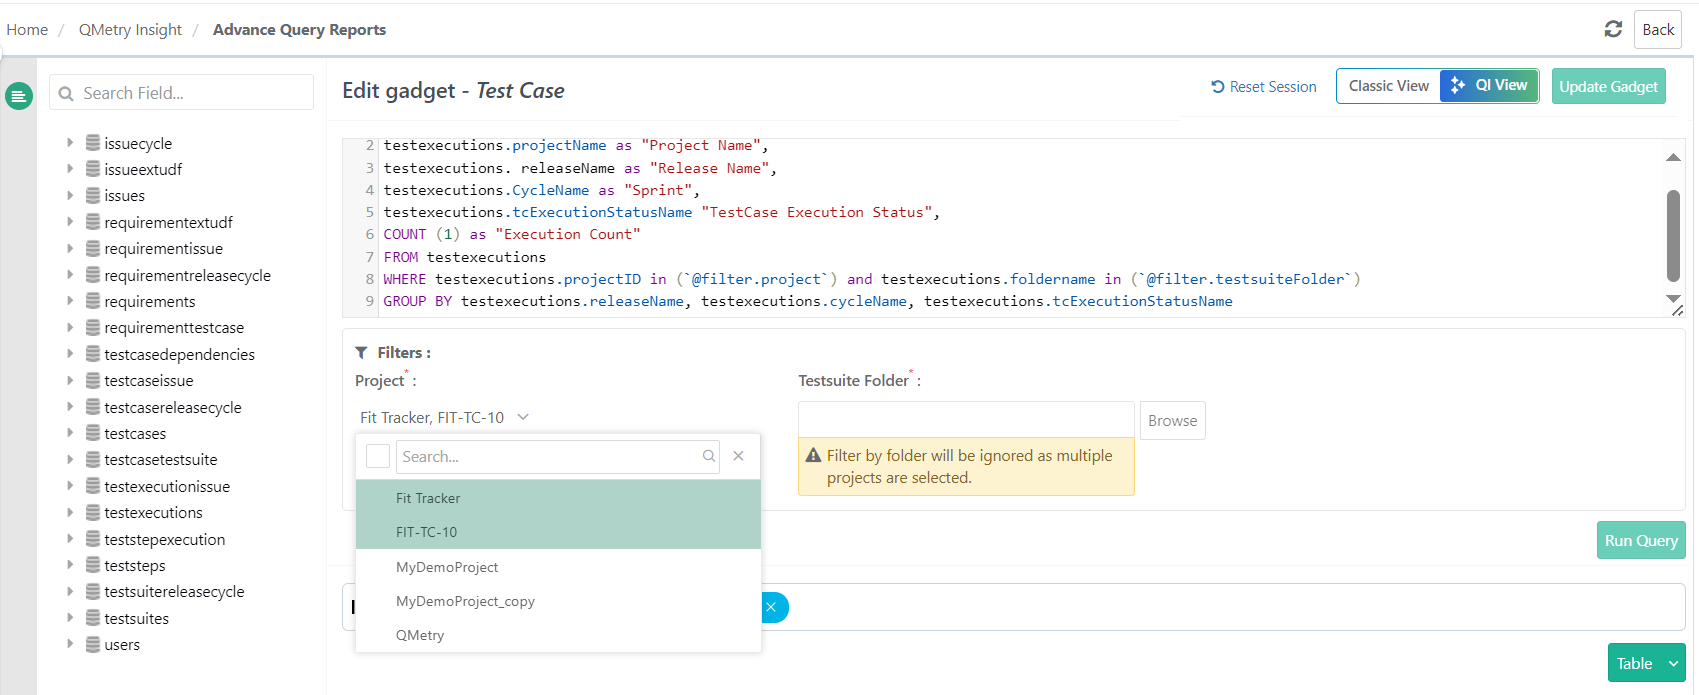Click the testcases table database icon
The height and width of the screenshot is (695, 1699).
tap(93, 433)
